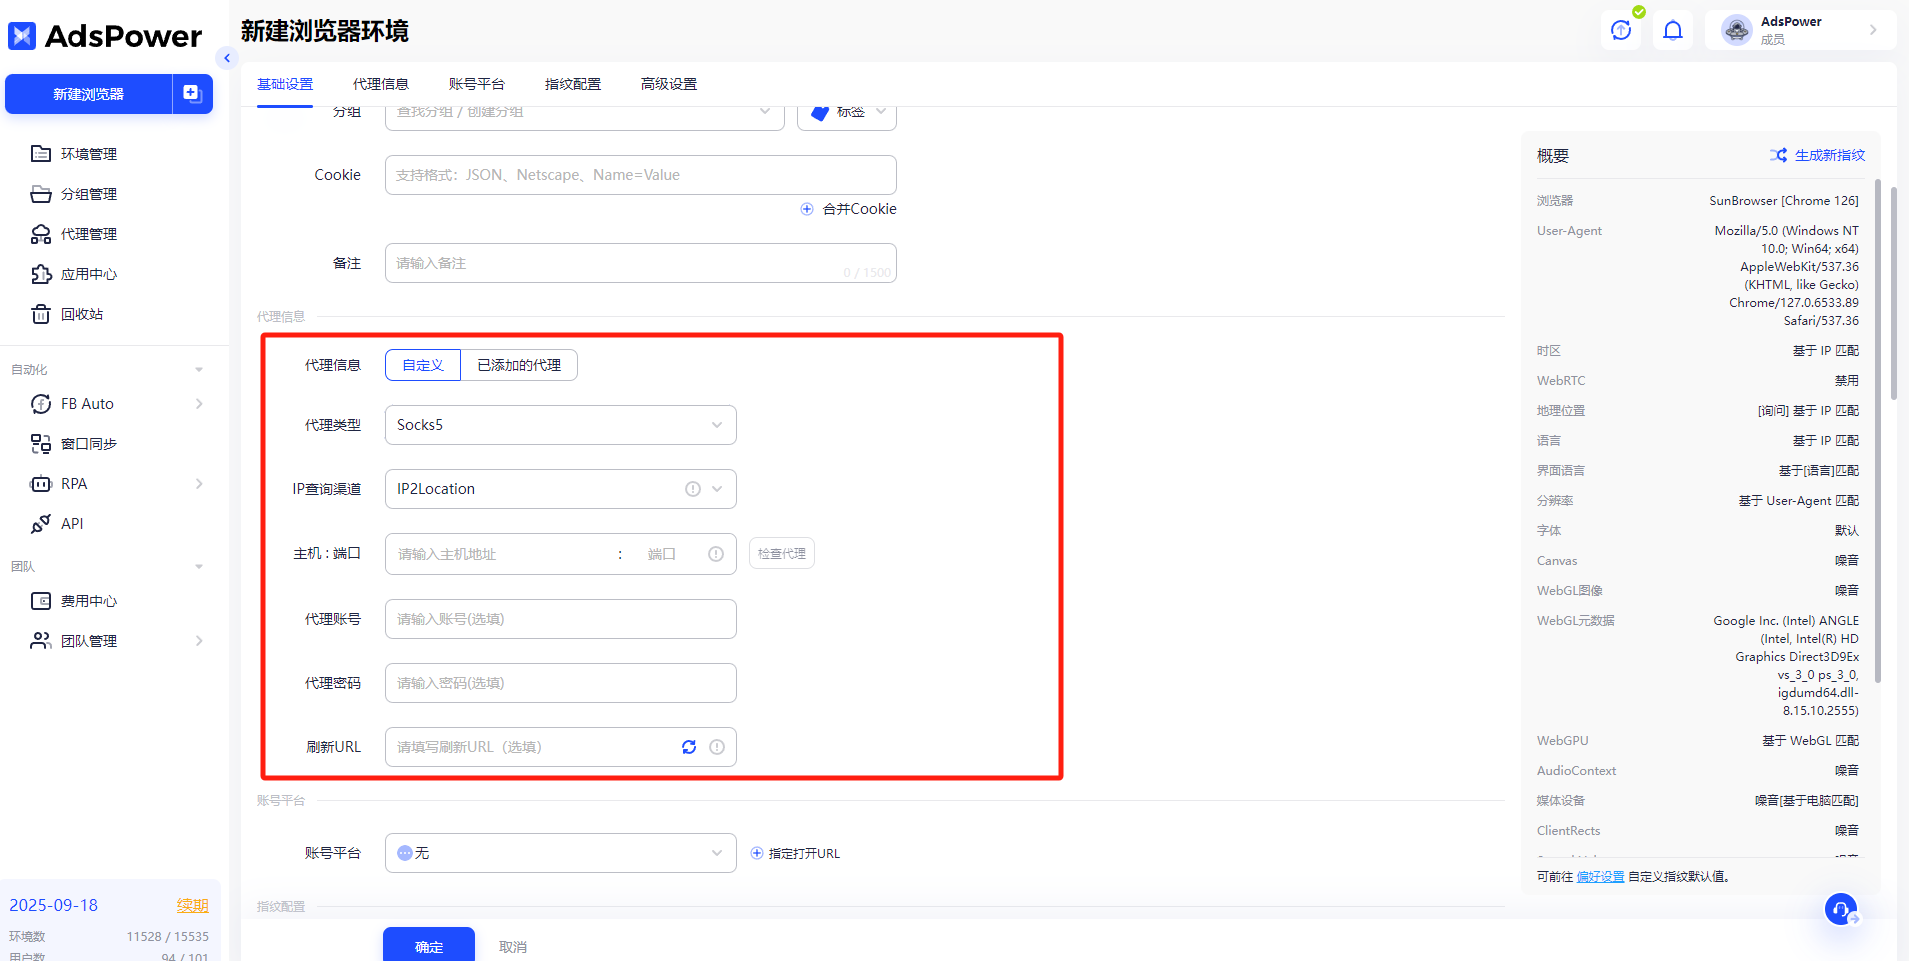Viewport: 1909px width, 961px height.
Task: Select 已添加的代理 proxy option
Action: pos(519,365)
